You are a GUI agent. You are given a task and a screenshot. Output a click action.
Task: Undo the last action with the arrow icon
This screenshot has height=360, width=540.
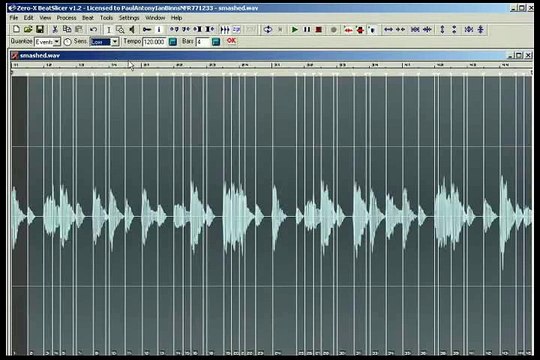coord(93,30)
